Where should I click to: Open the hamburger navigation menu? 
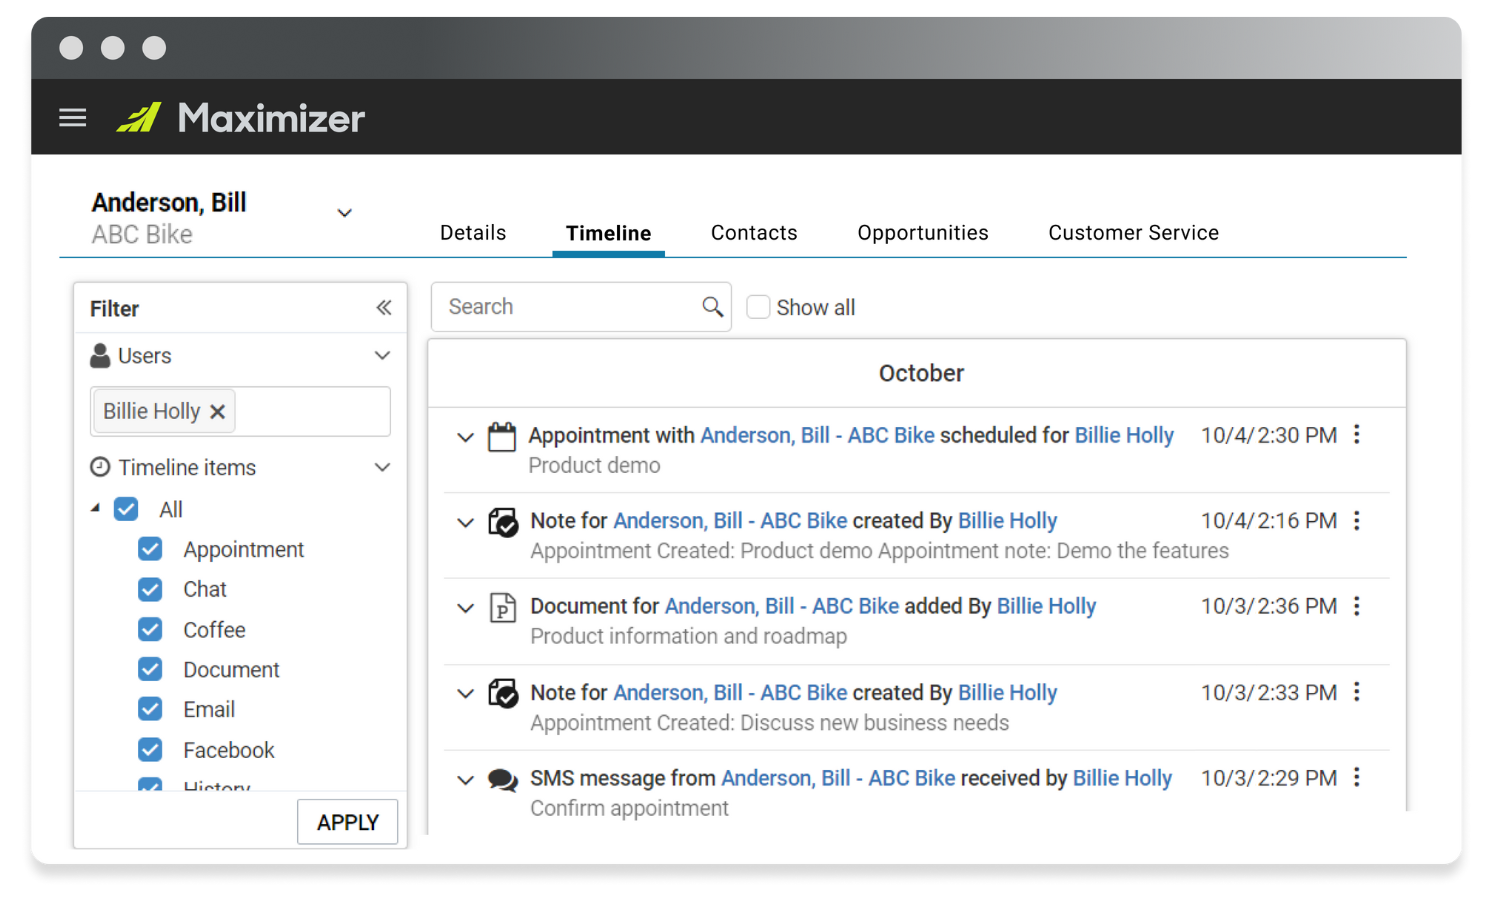(73, 118)
